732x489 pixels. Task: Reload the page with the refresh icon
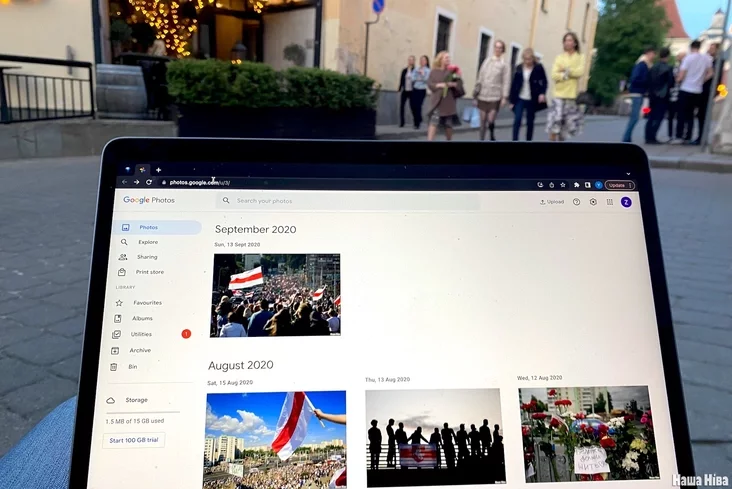pos(149,182)
